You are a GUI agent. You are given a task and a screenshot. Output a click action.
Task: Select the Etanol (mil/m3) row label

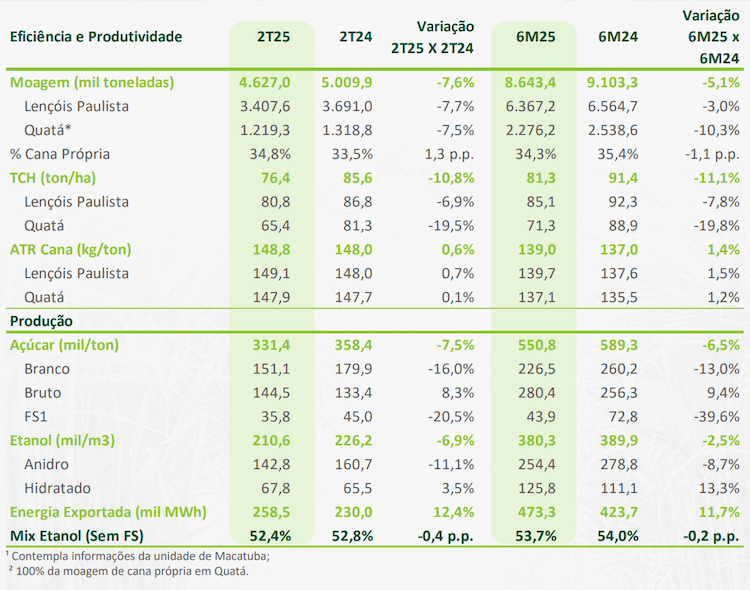(x=62, y=440)
